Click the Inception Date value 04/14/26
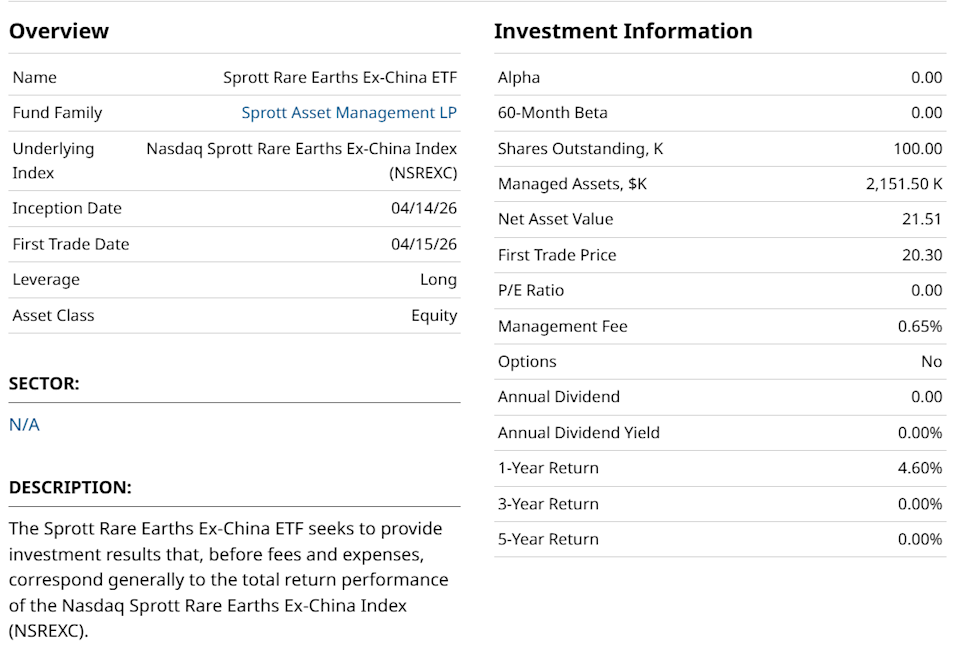The height and width of the screenshot is (657, 960). (x=424, y=209)
